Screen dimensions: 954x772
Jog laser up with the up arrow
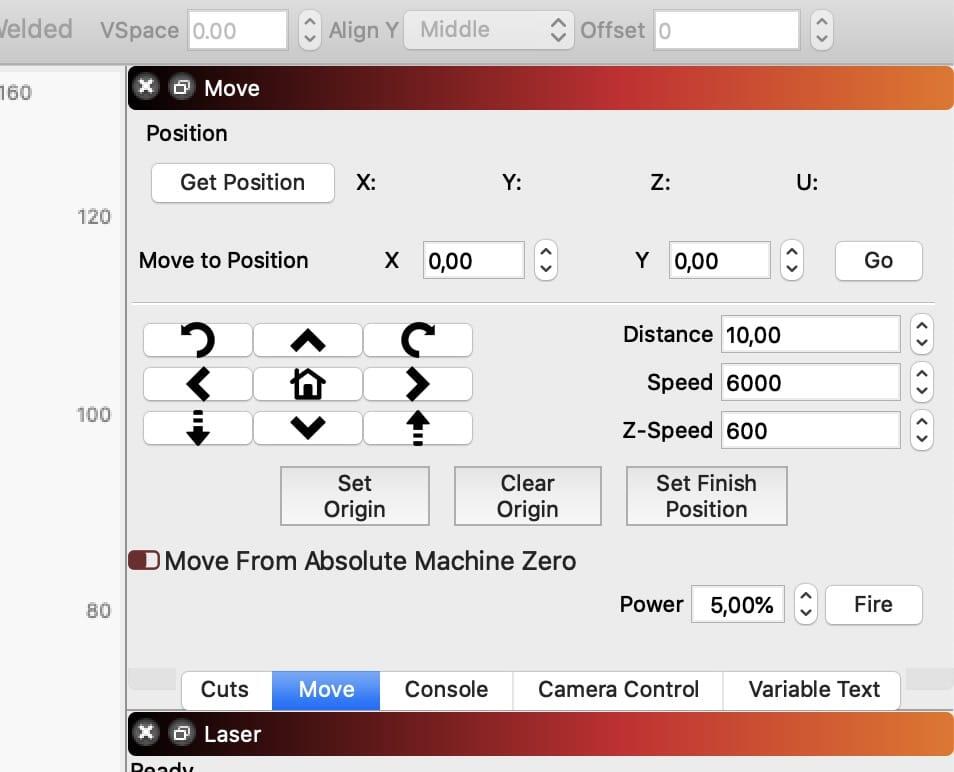click(308, 341)
